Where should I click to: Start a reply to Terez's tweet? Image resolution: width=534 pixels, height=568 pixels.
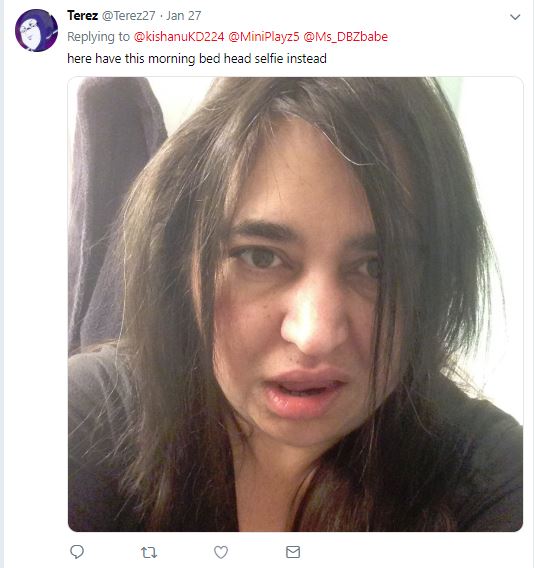77,552
